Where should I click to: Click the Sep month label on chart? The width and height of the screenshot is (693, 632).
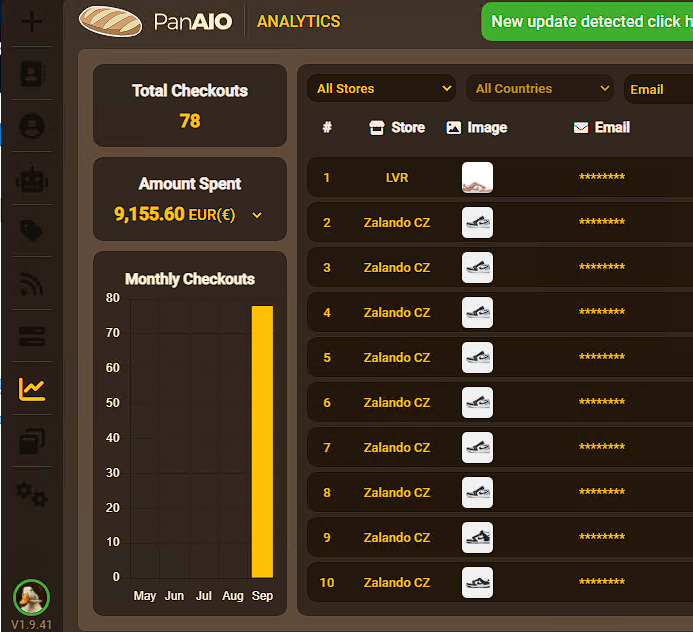pyautogui.click(x=262, y=596)
